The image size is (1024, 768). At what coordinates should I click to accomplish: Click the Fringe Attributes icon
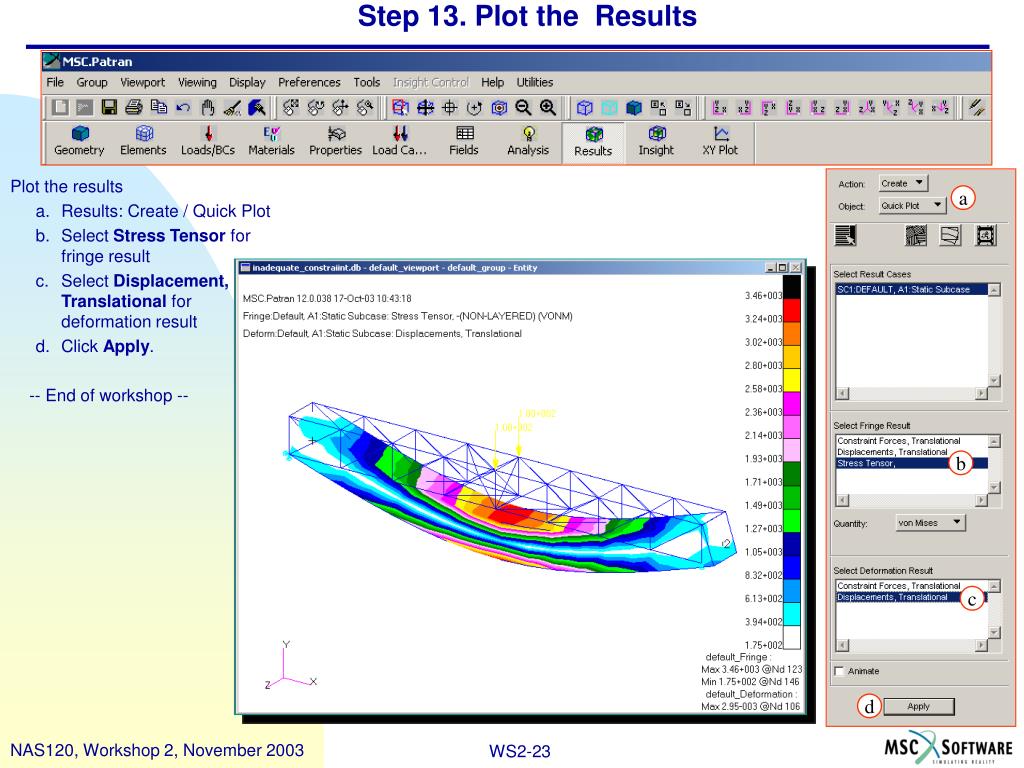pyautogui.click(x=916, y=235)
